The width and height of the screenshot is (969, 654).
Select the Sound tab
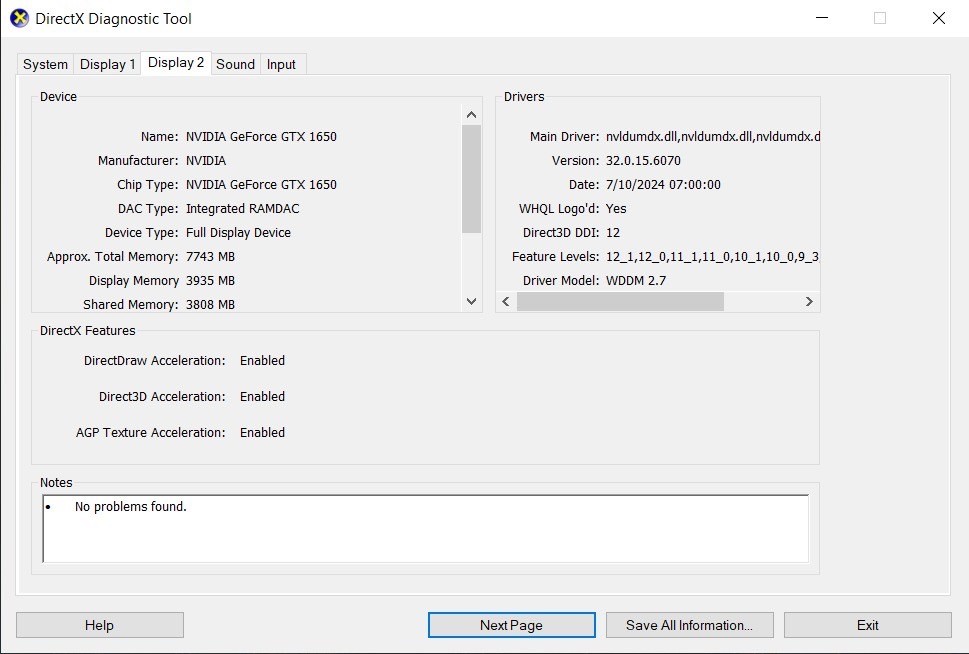pyautogui.click(x=235, y=63)
